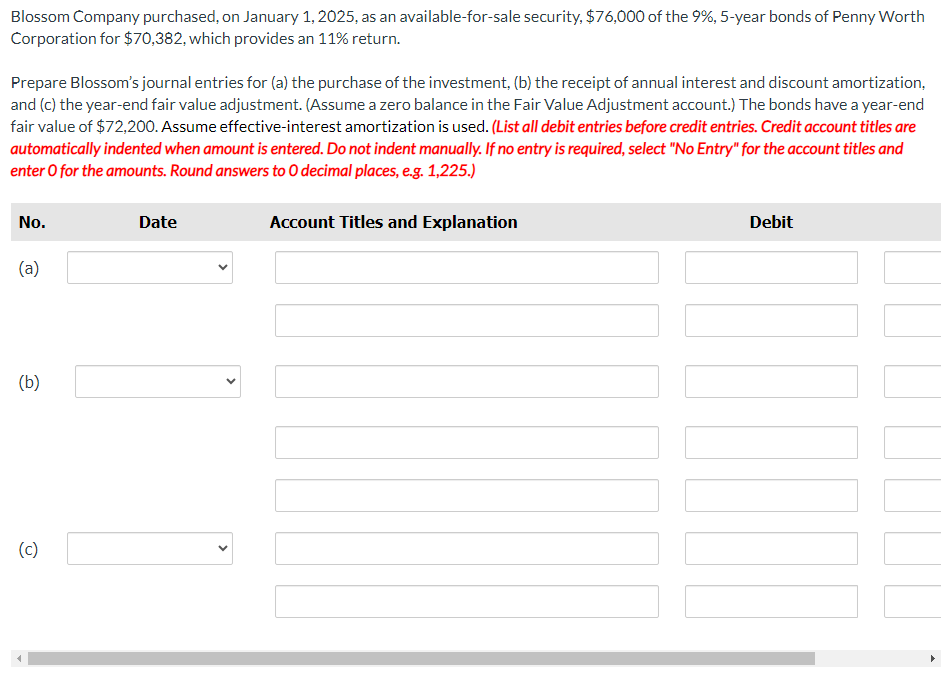The height and width of the screenshot is (673, 949).
Task: Open the date dropdown for entry (c)
Action: point(150,548)
